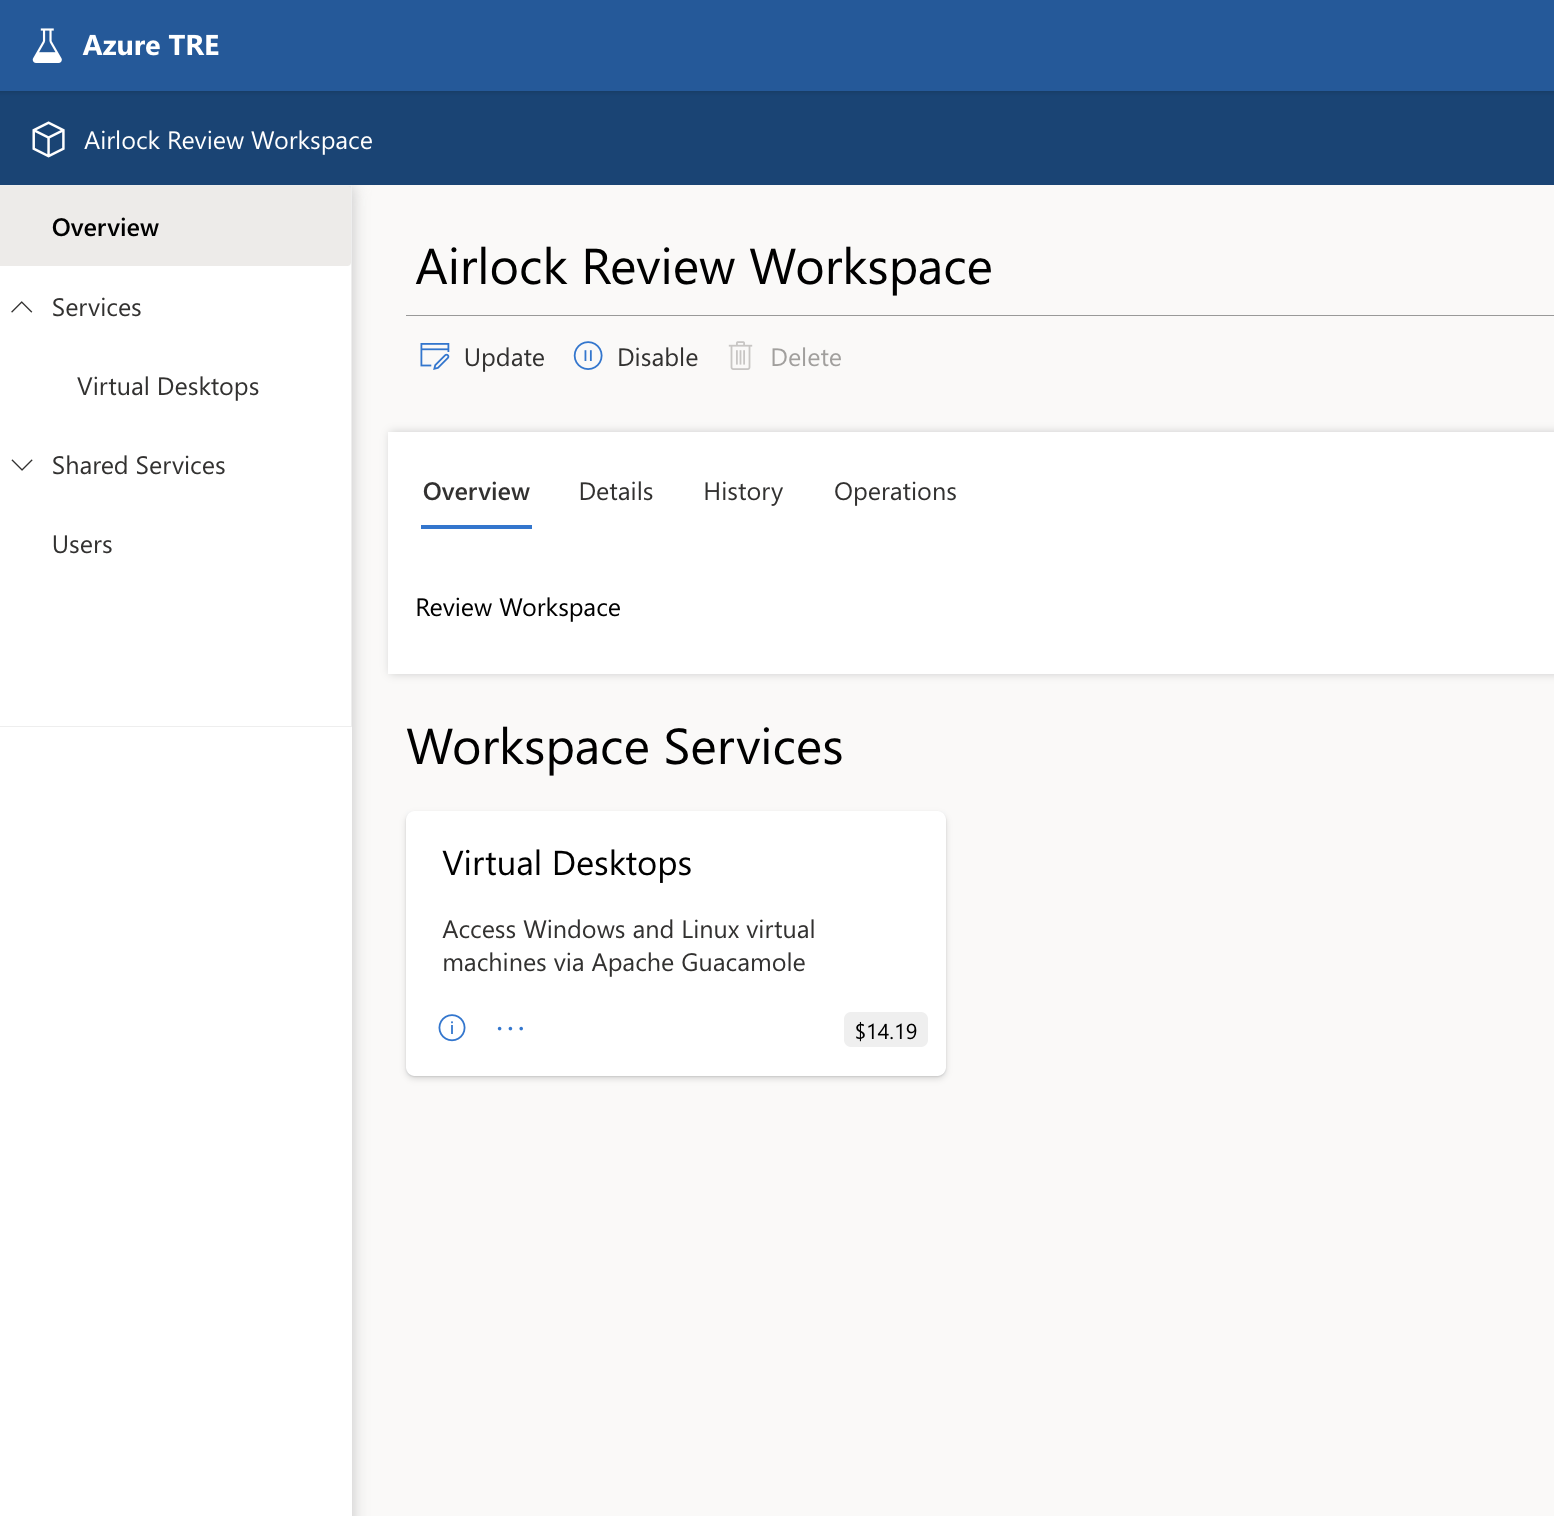Select the Overview tab in workspace panel

[476, 492]
